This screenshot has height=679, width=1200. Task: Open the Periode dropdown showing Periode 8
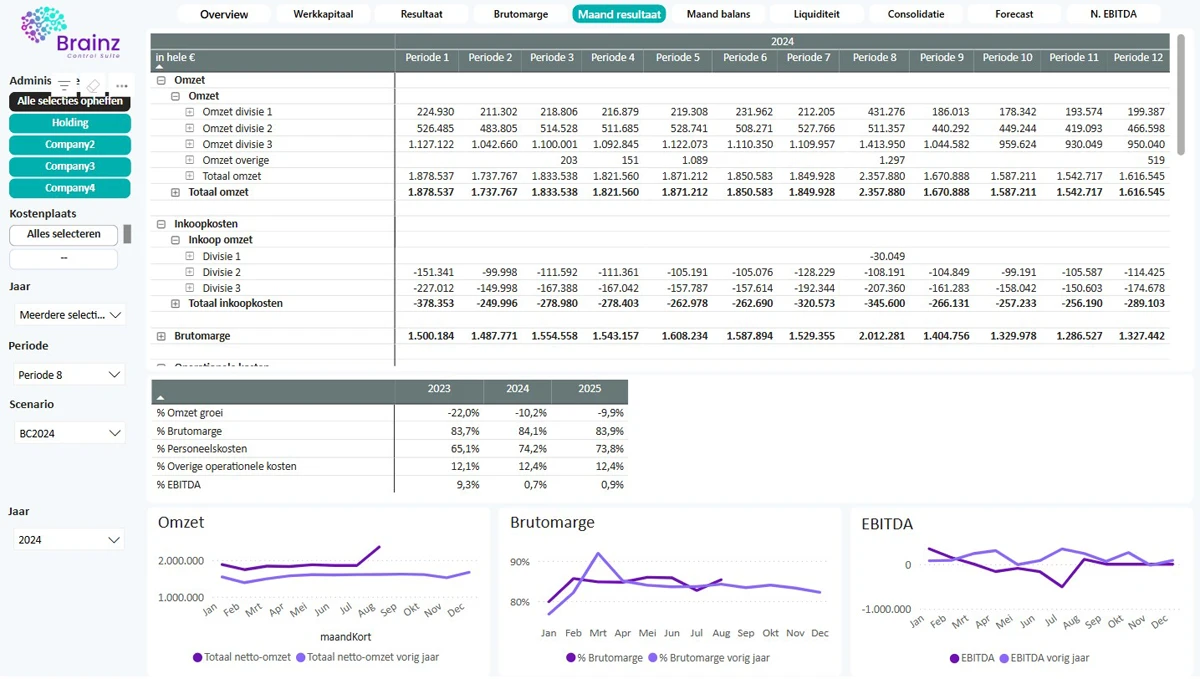pos(70,375)
